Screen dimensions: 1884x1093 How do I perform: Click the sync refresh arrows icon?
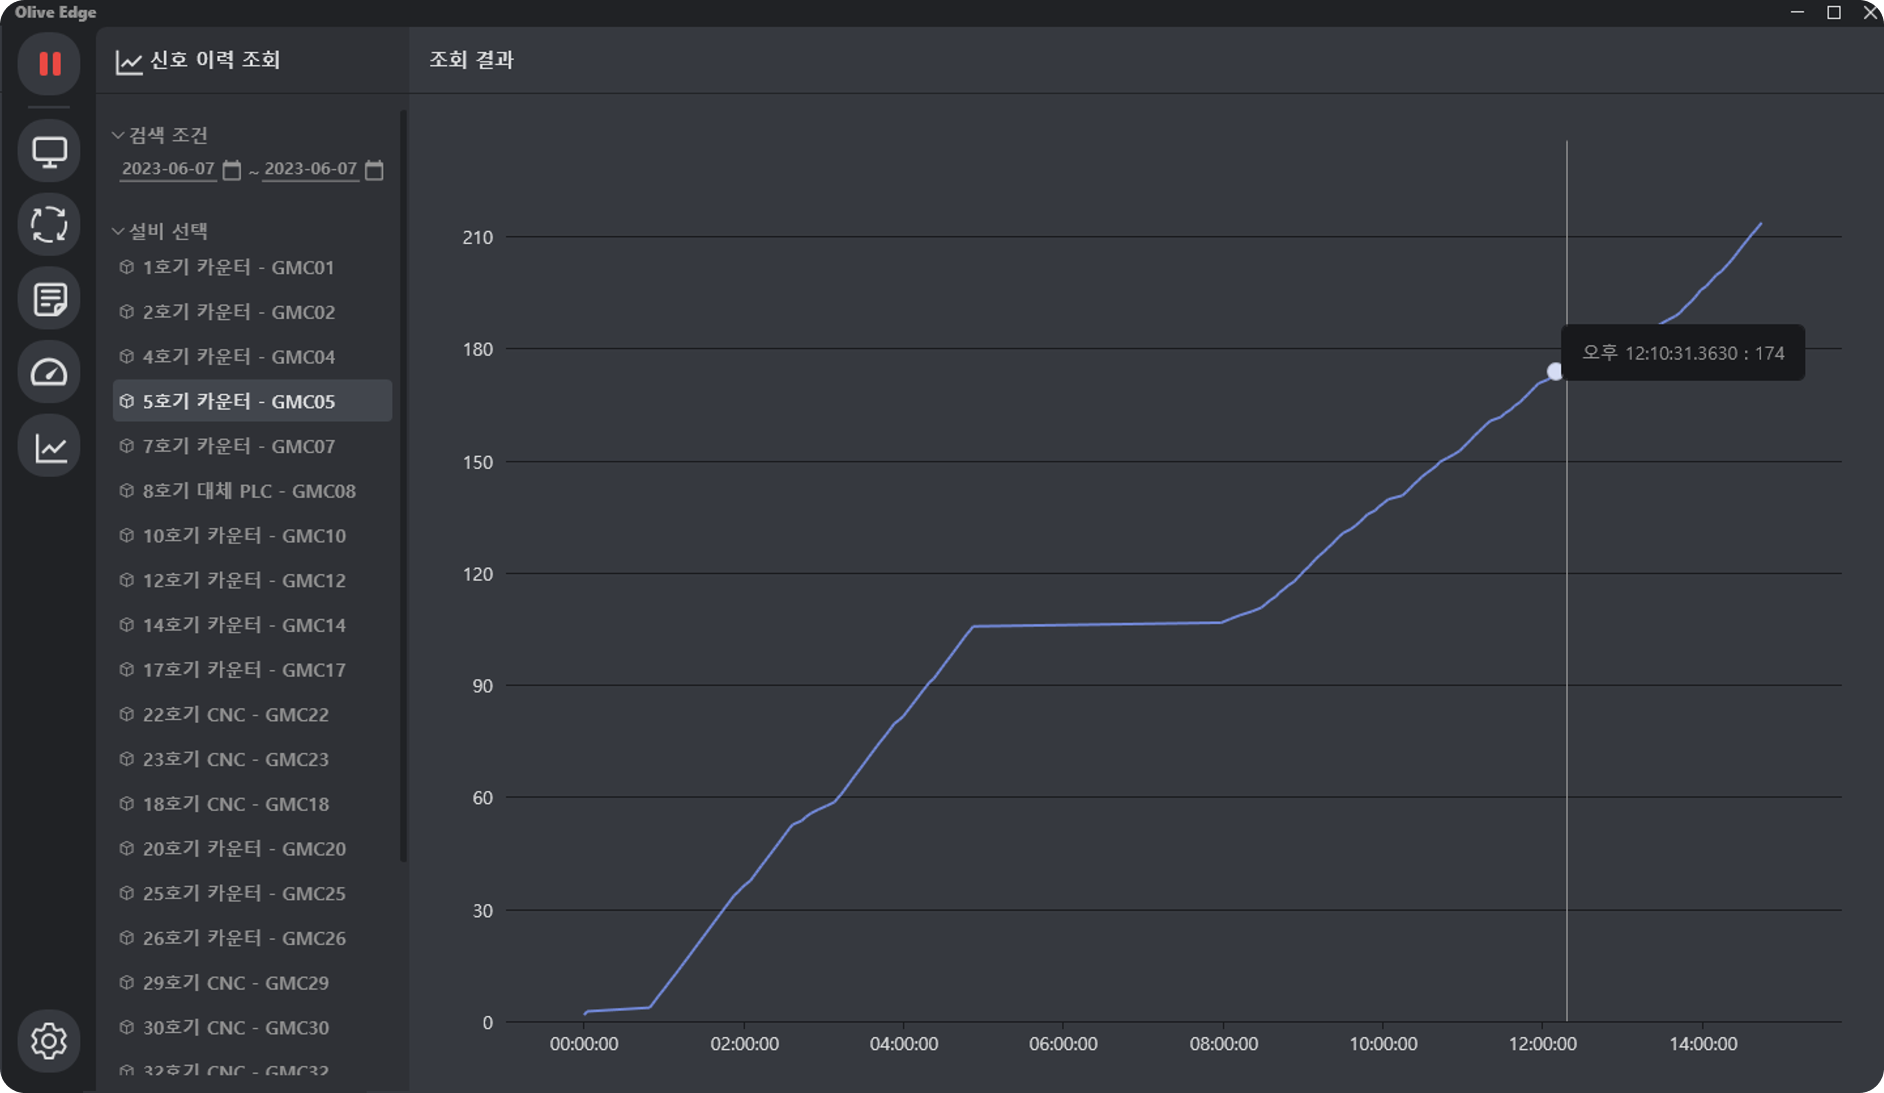point(49,224)
